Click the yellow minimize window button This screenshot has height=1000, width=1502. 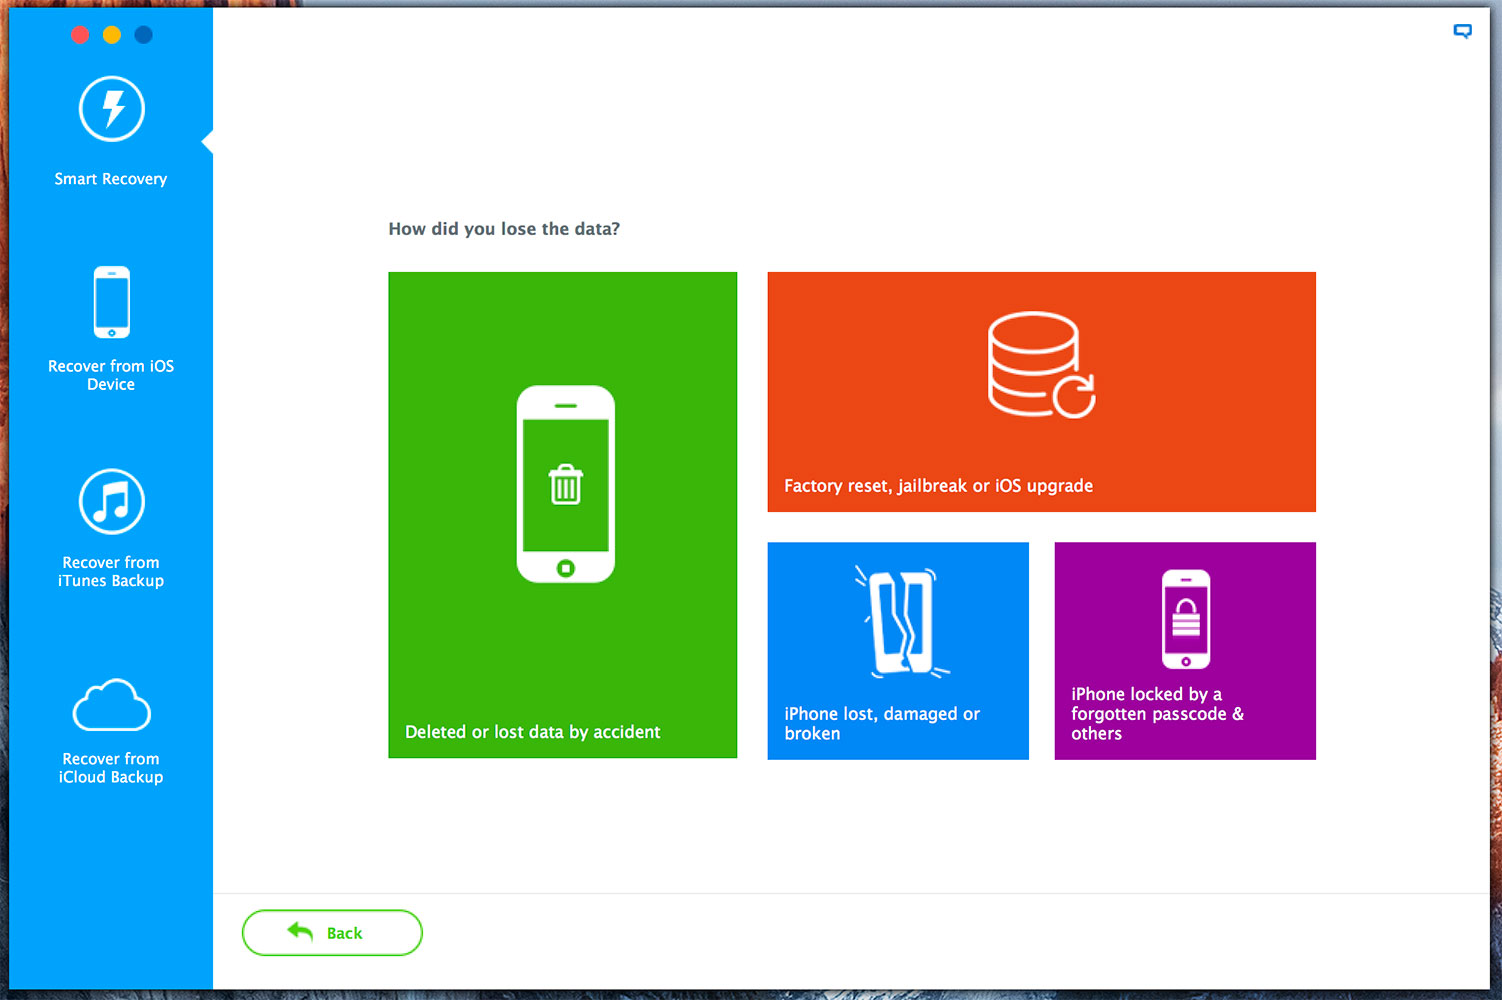point(112,35)
